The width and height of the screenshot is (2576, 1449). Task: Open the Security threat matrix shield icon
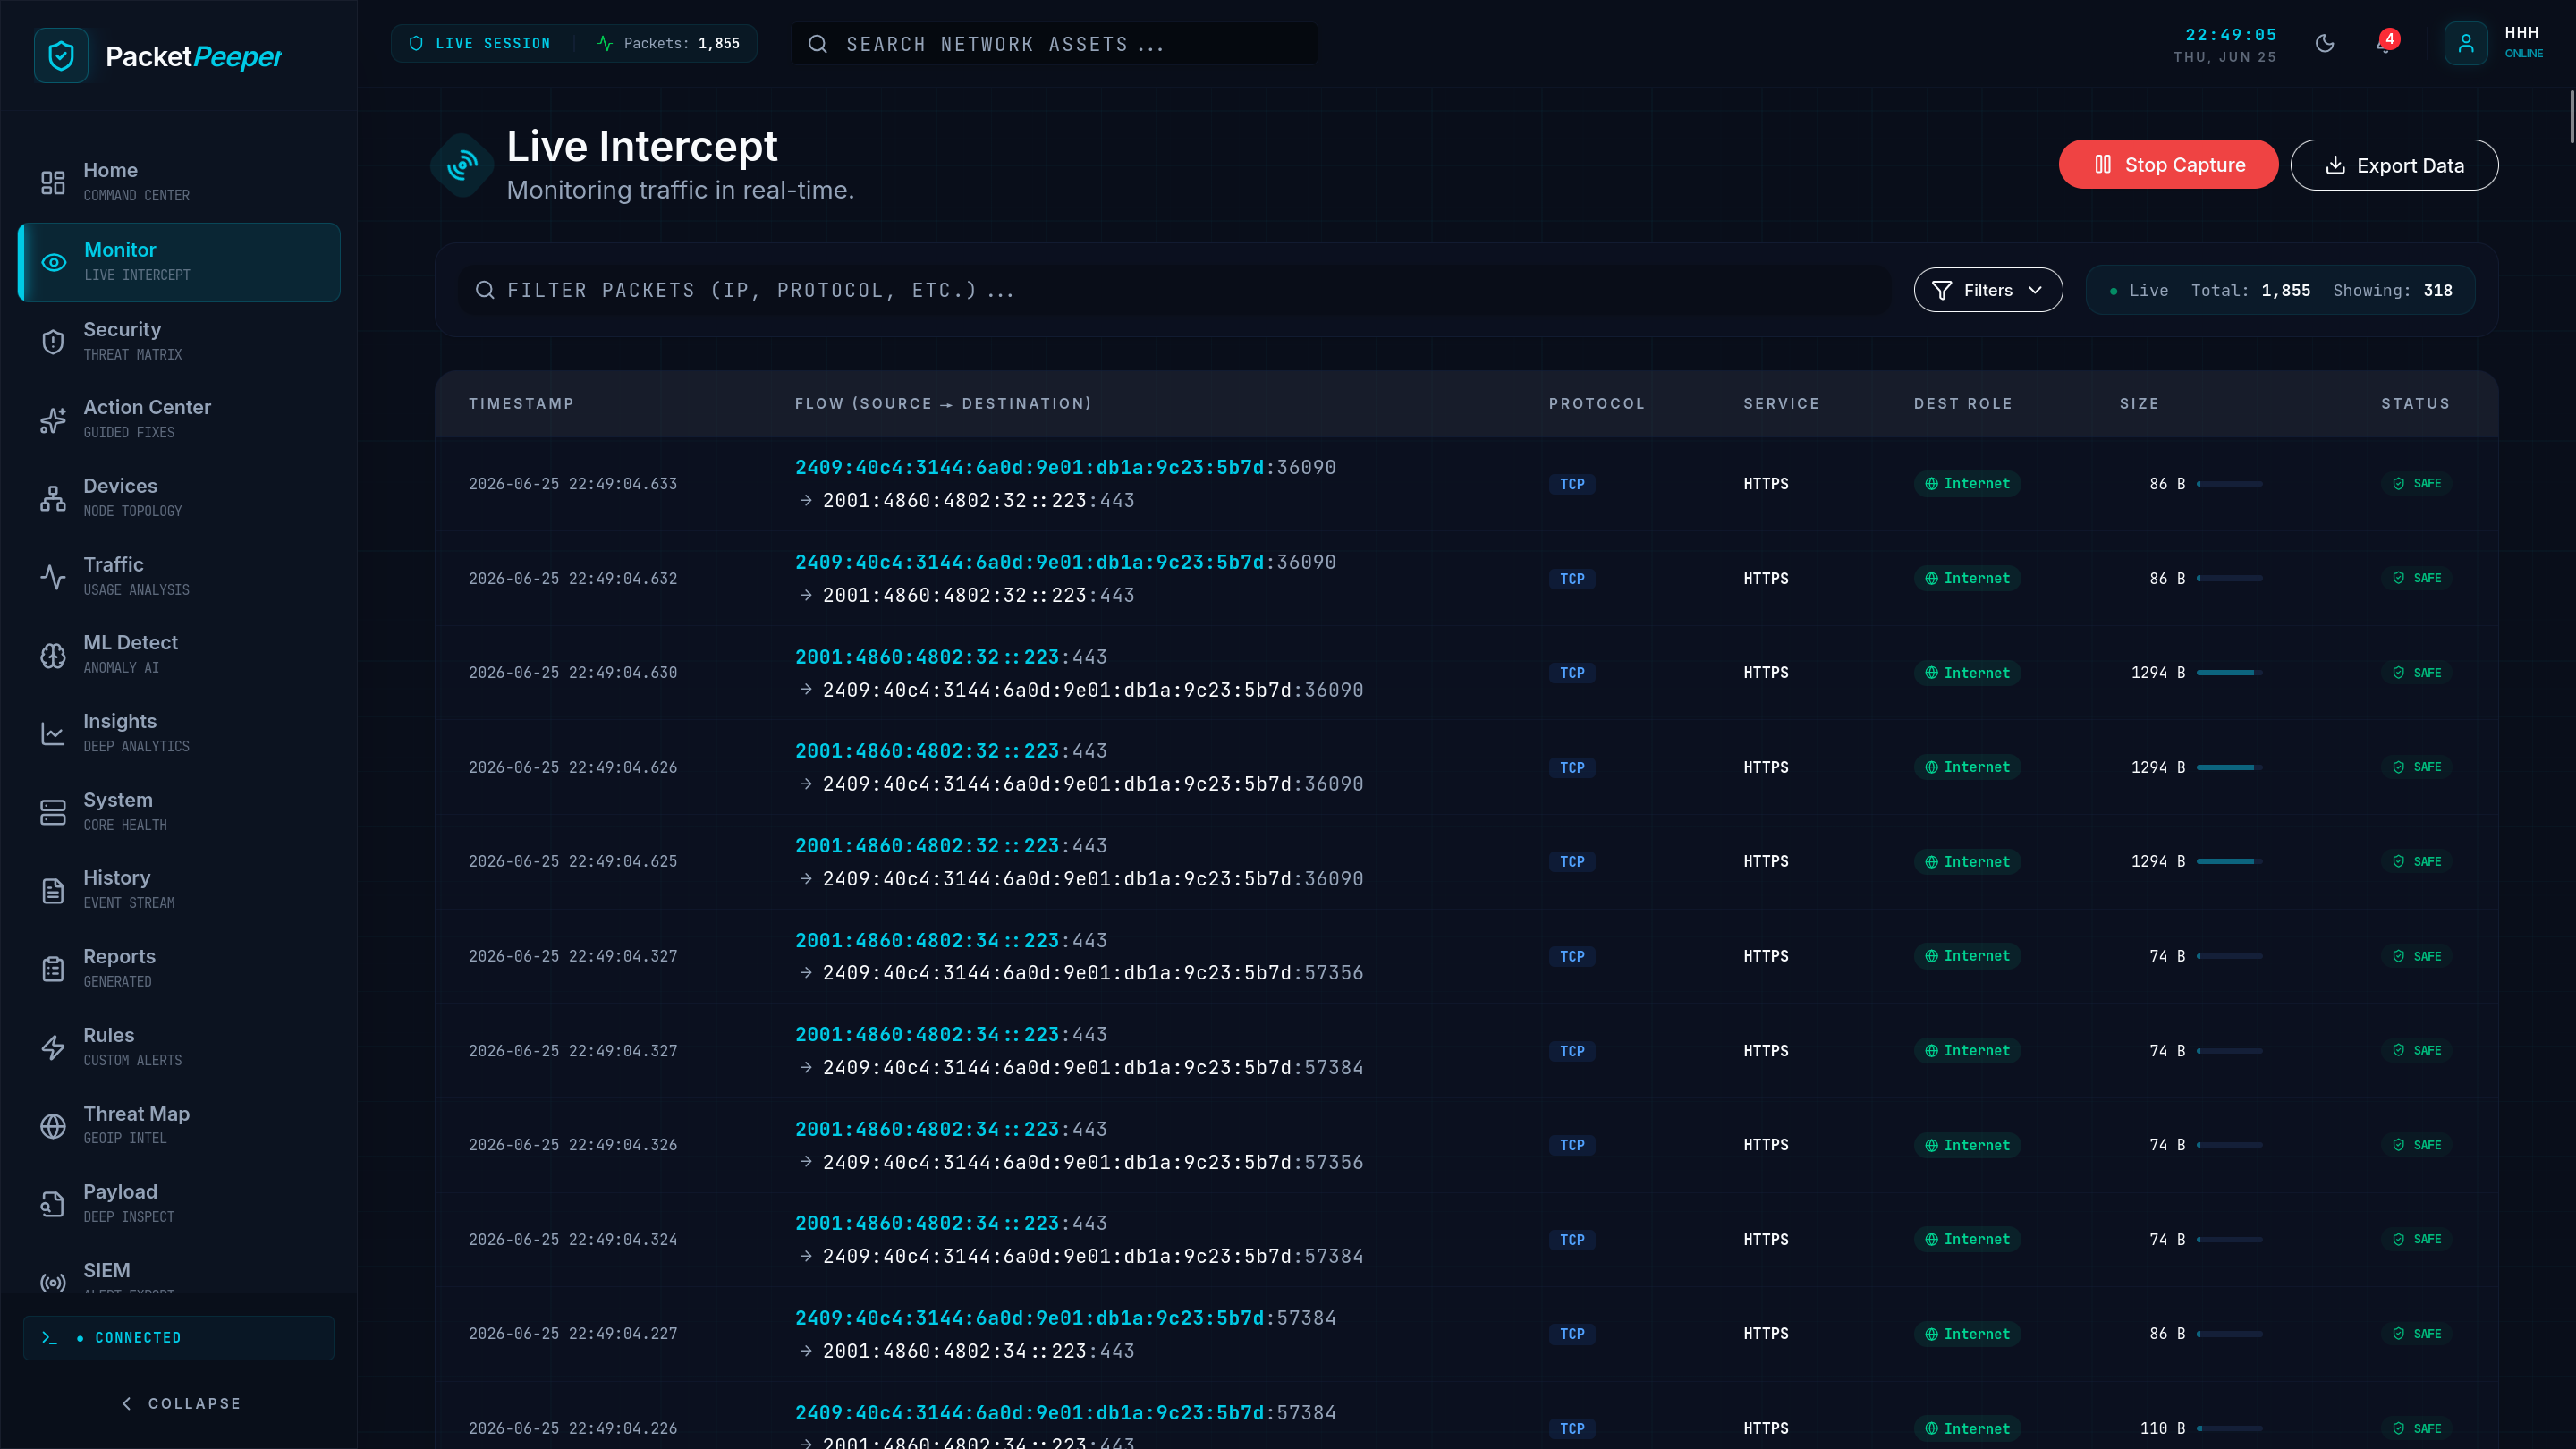click(x=53, y=342)
